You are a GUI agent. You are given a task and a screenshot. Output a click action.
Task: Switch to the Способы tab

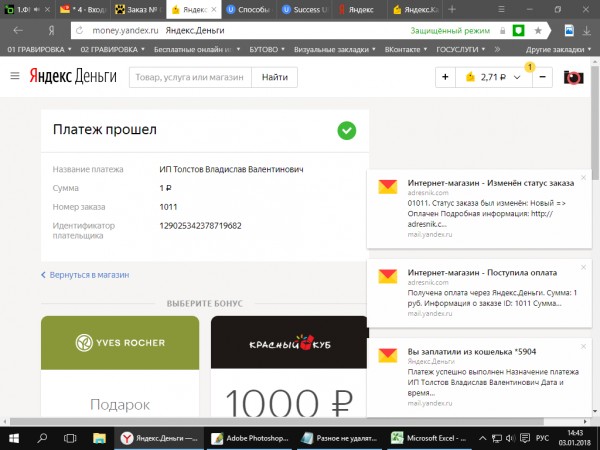tap(249, 10)
